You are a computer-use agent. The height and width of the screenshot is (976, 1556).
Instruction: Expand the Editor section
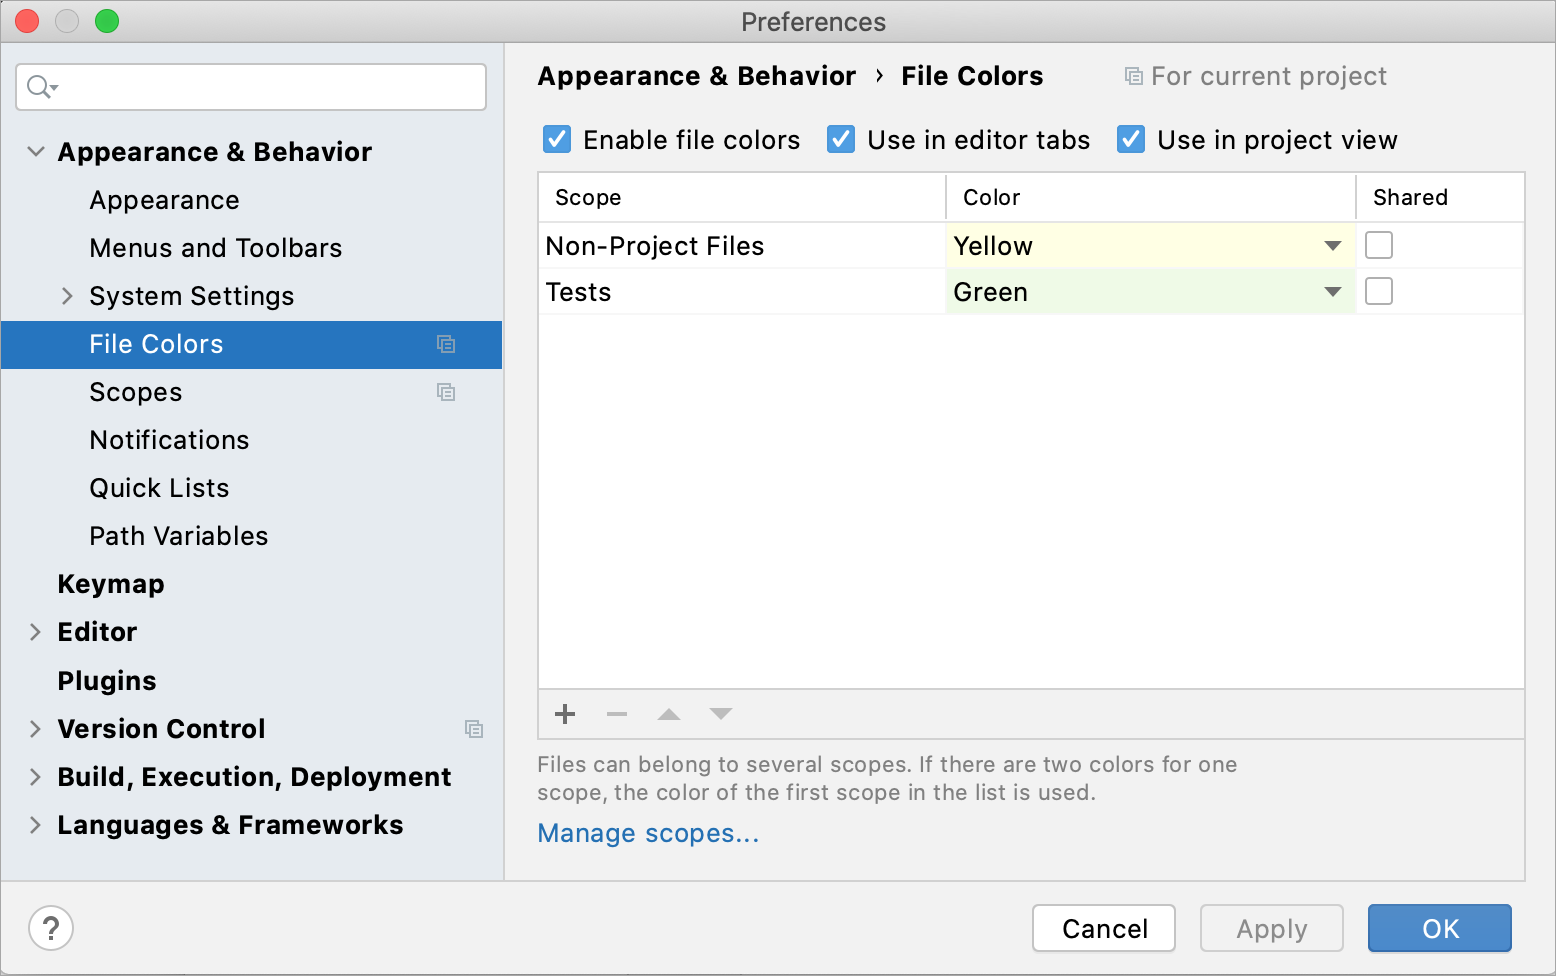click(x=35, y=632)
